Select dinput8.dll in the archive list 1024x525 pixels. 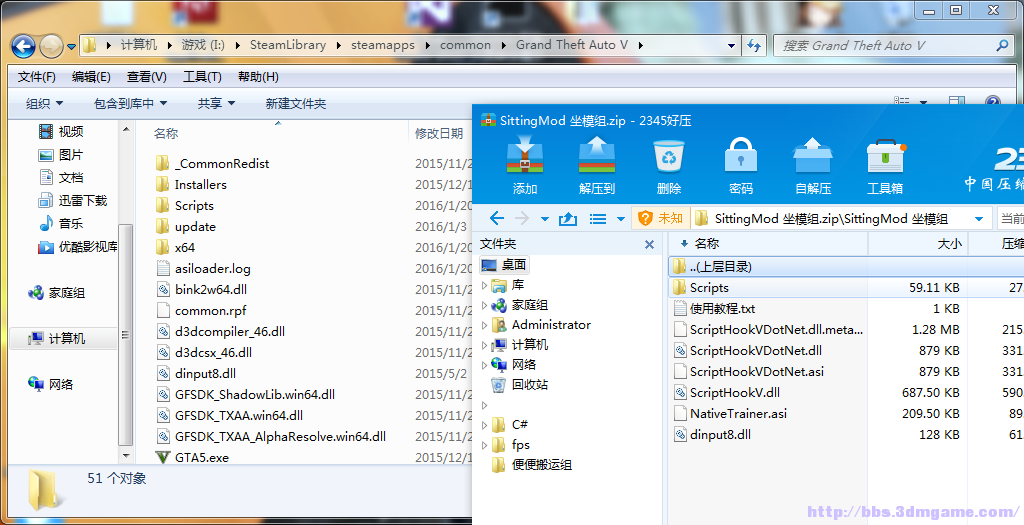[x=712, y=434]
